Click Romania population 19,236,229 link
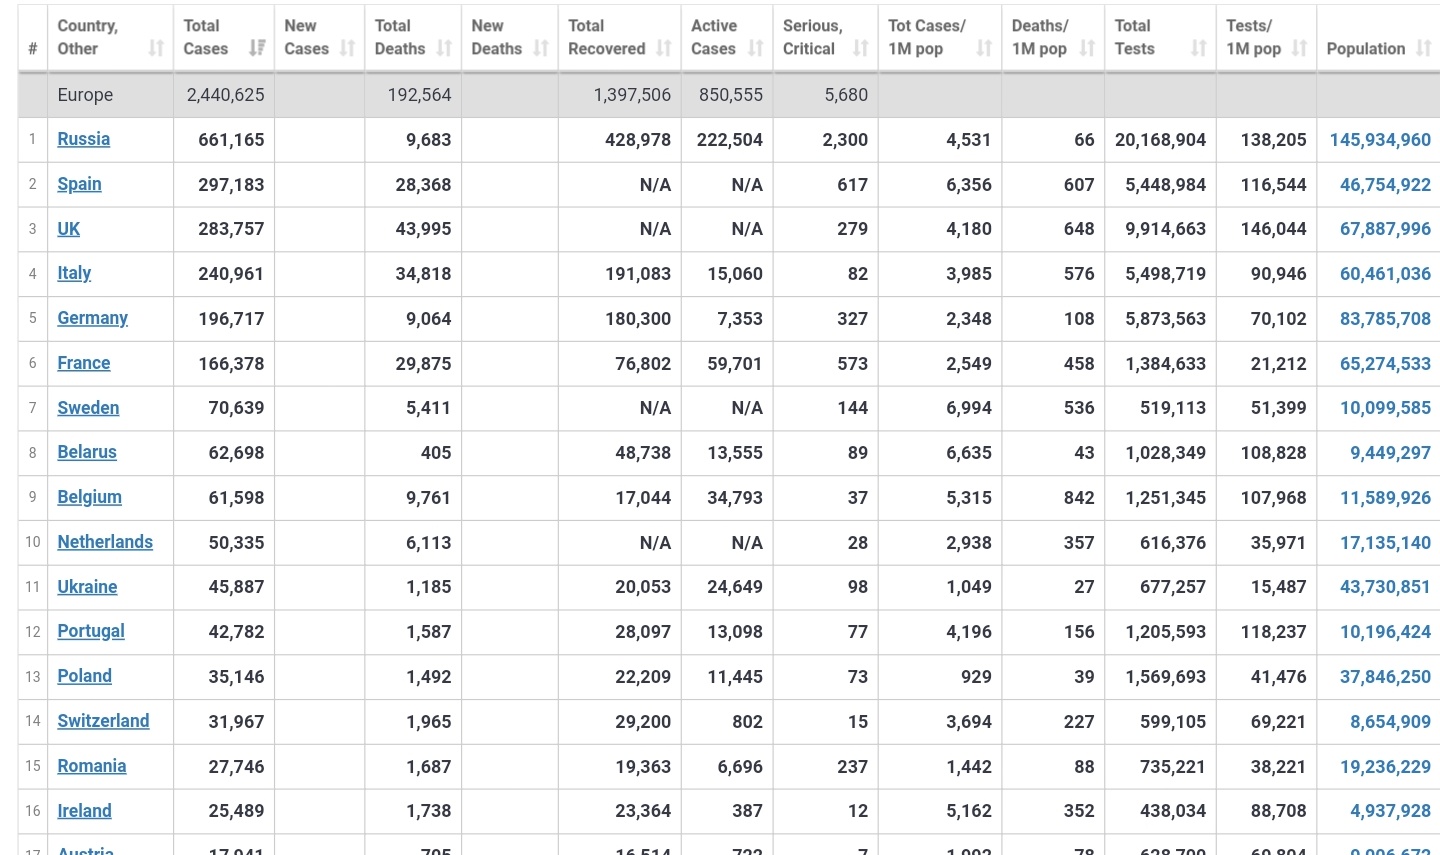Viewport: 1440px width, 855px height. [1385, 766]
